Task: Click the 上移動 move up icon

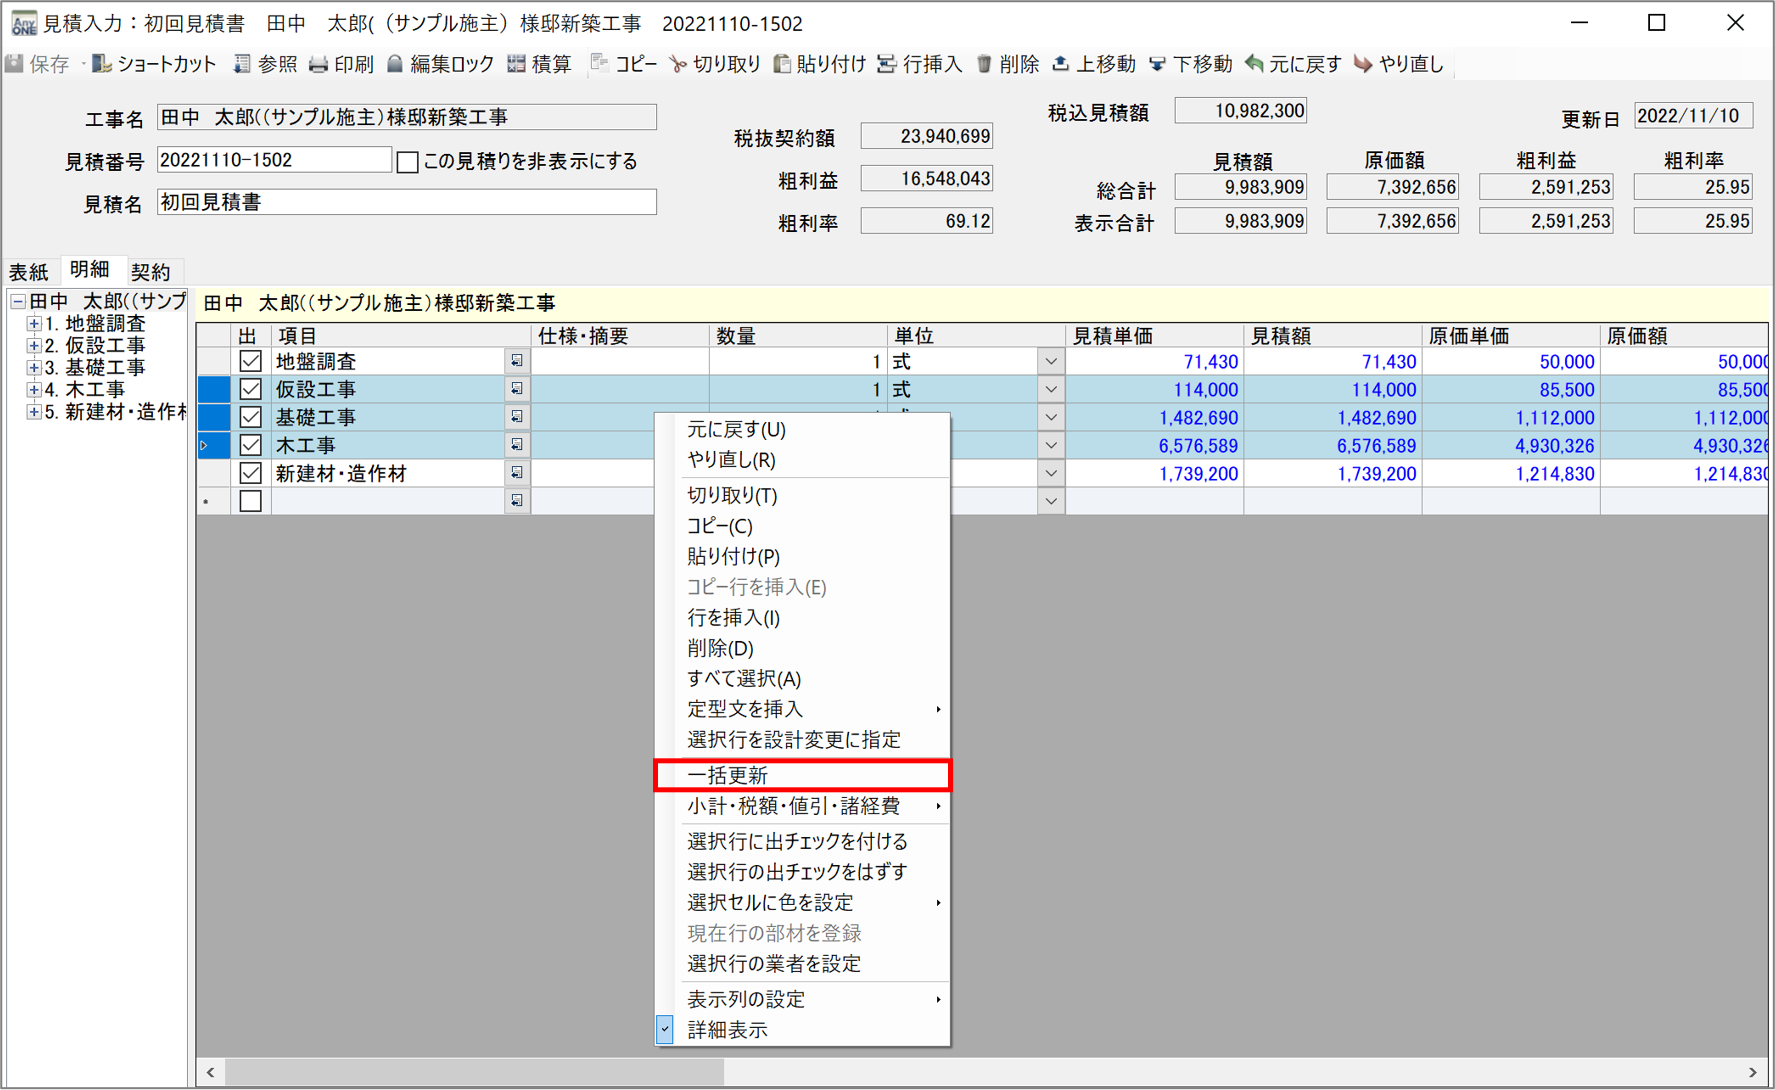Action: [x=1061, y=64]
